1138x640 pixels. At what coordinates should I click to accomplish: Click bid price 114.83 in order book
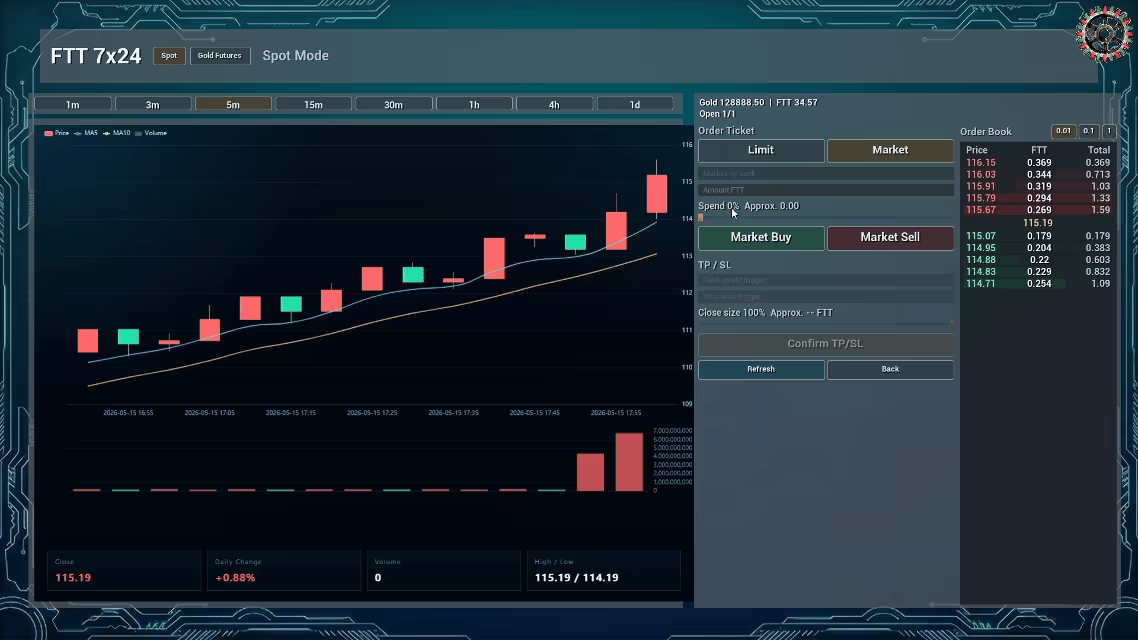pos(981,272)
